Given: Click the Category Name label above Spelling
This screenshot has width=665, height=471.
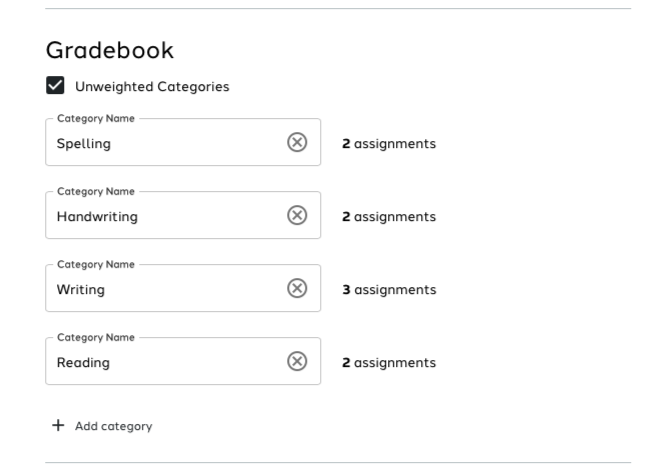Looking at the screenshot, I should [96, 118].
